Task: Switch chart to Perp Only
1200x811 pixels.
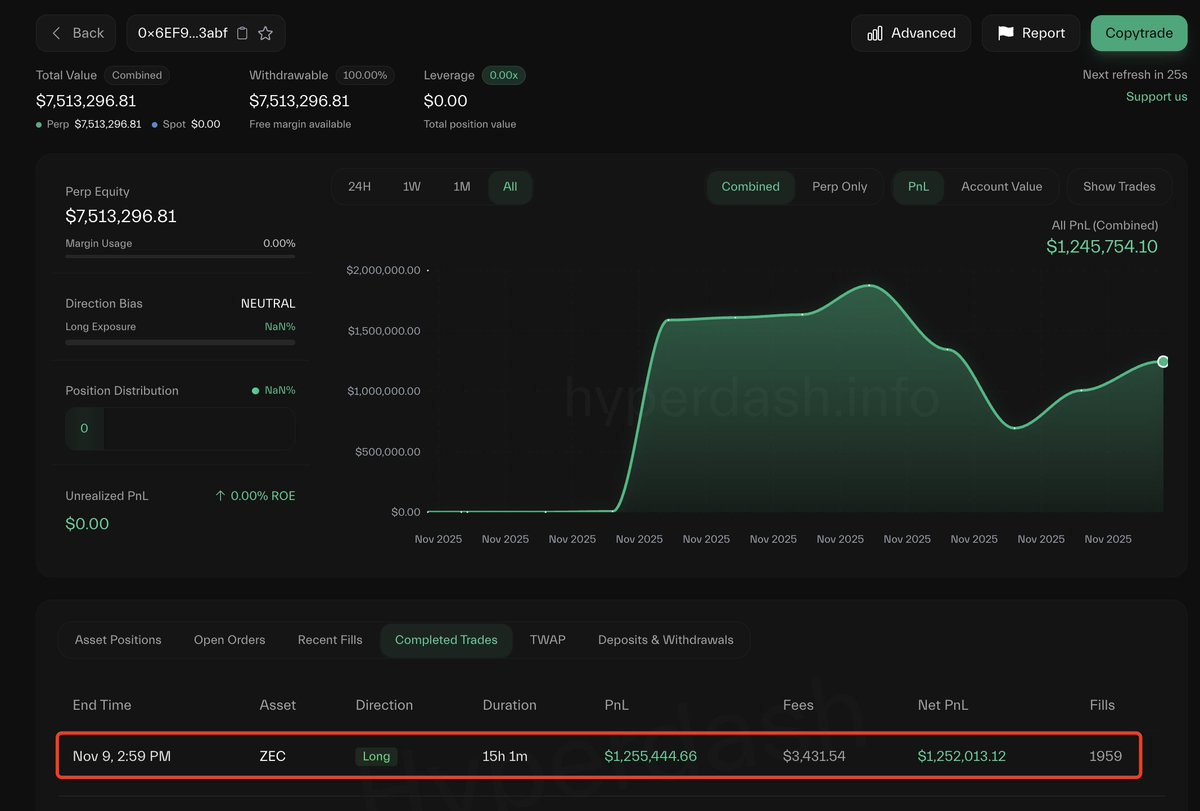Action: [x=839, y=187]
